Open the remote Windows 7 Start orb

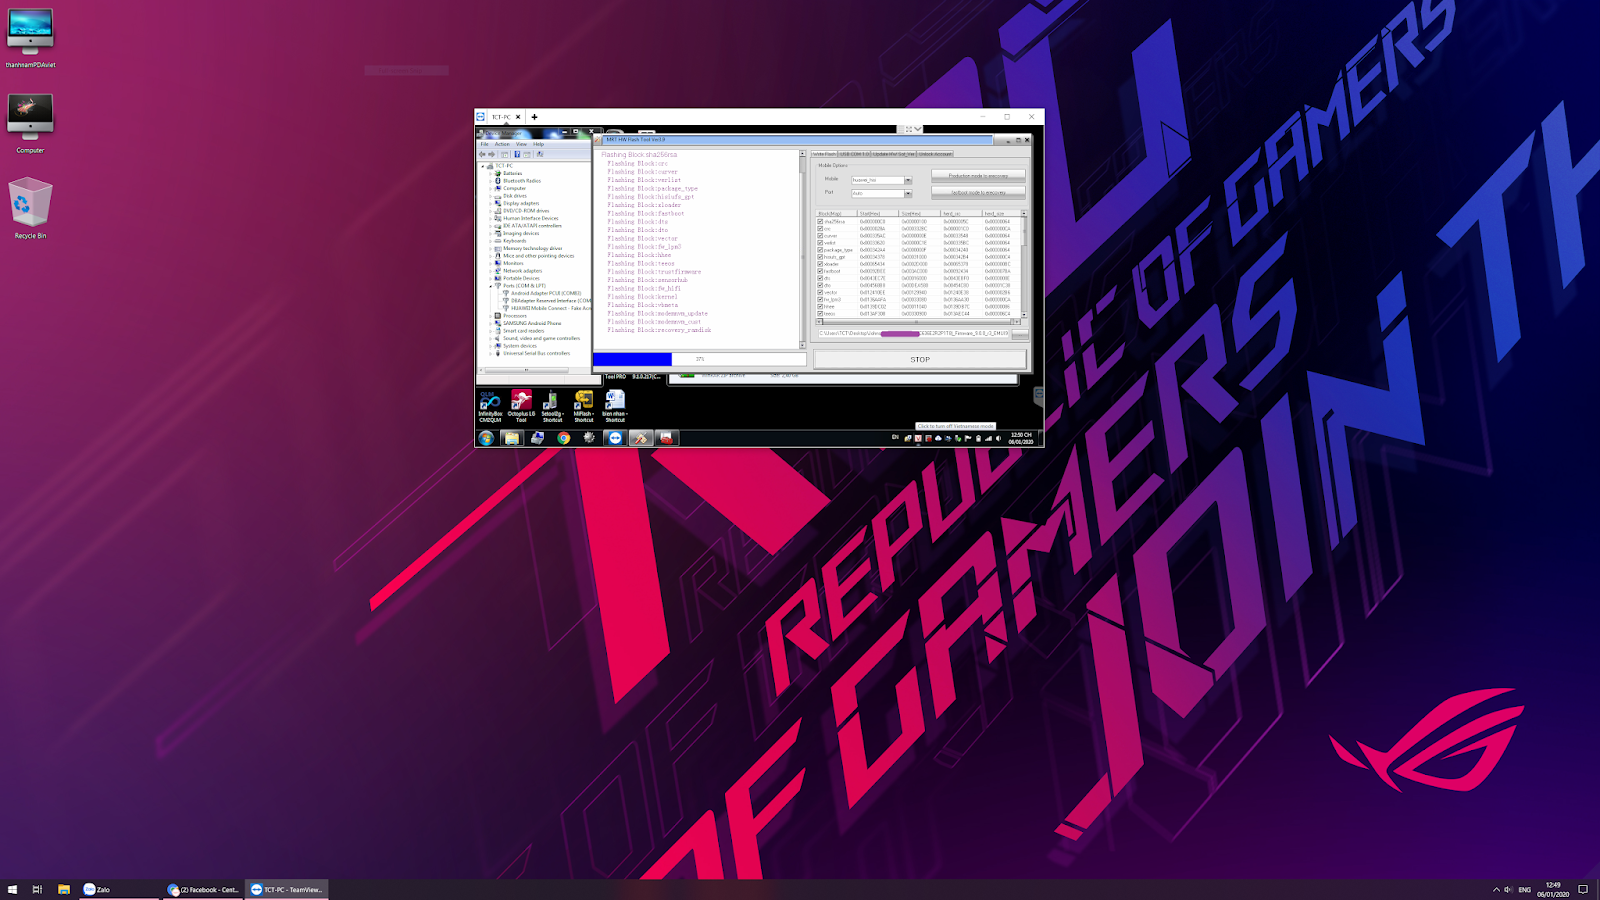[487, 438]
